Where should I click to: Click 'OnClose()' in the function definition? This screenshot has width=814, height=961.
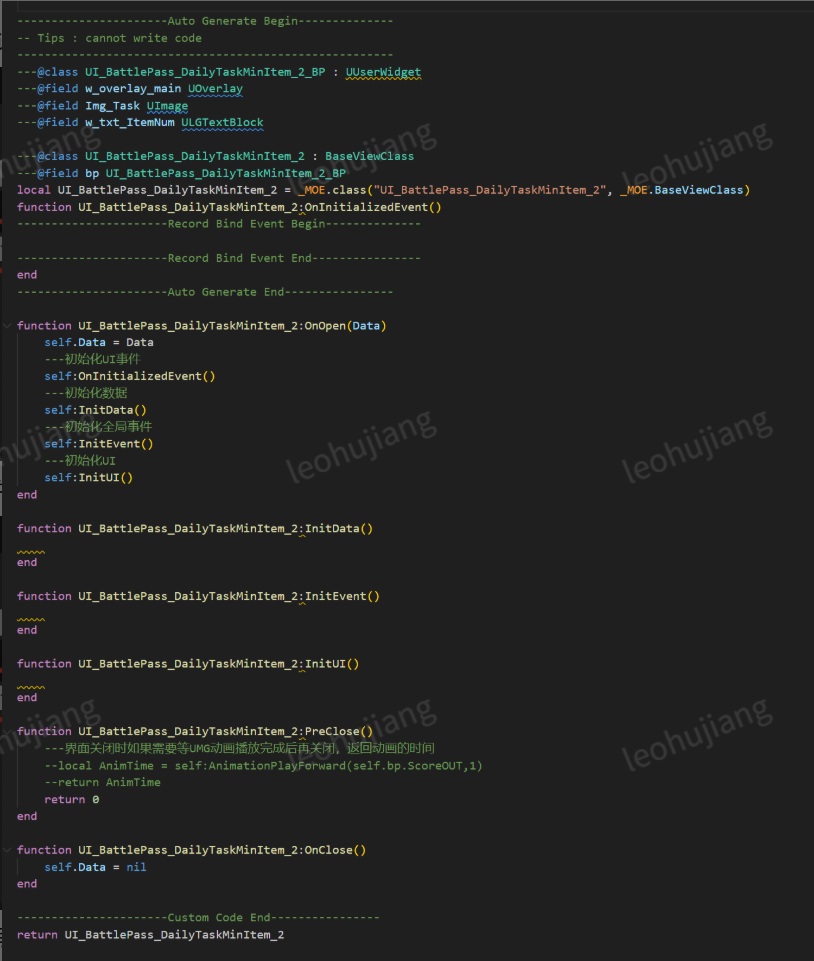335,849
